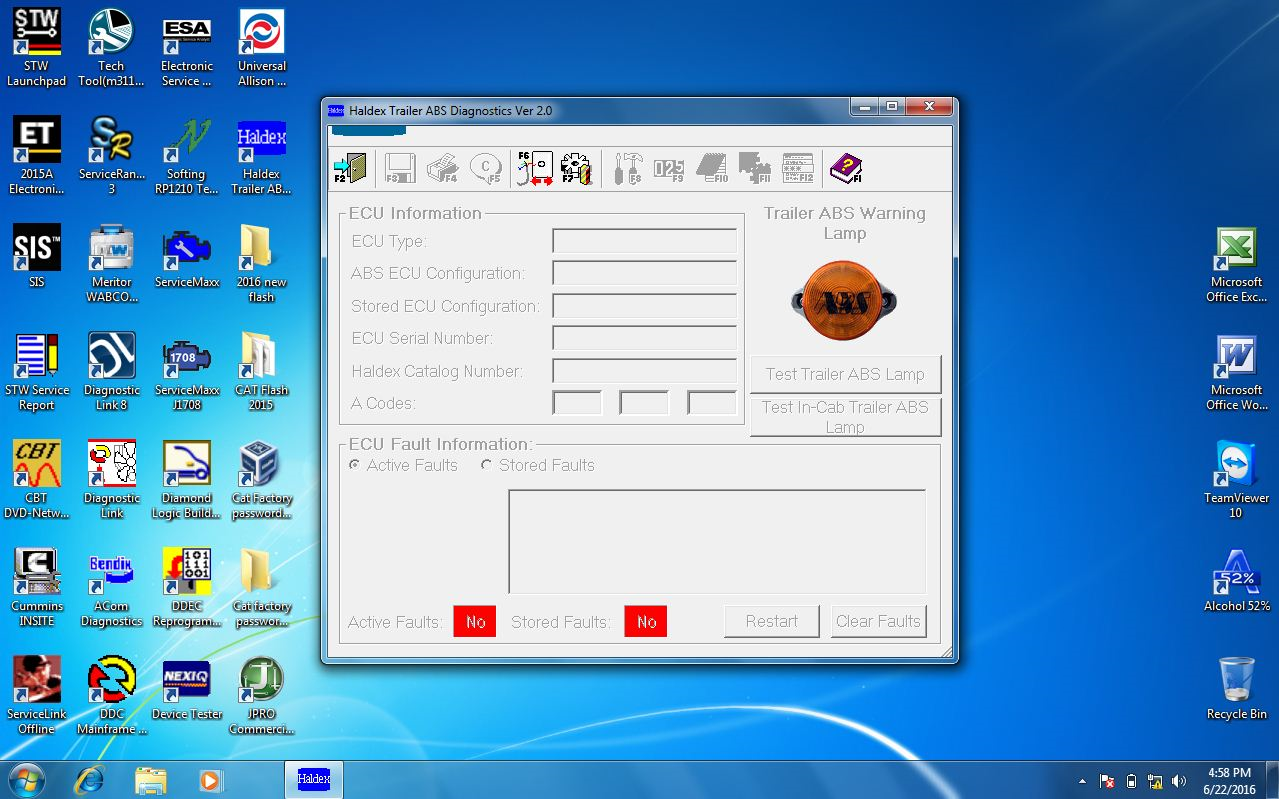The width and height of the screenshot is (1279, 799).
Task: Open Meritor WABCO desktop shortcut
Action: coord(111,264)
